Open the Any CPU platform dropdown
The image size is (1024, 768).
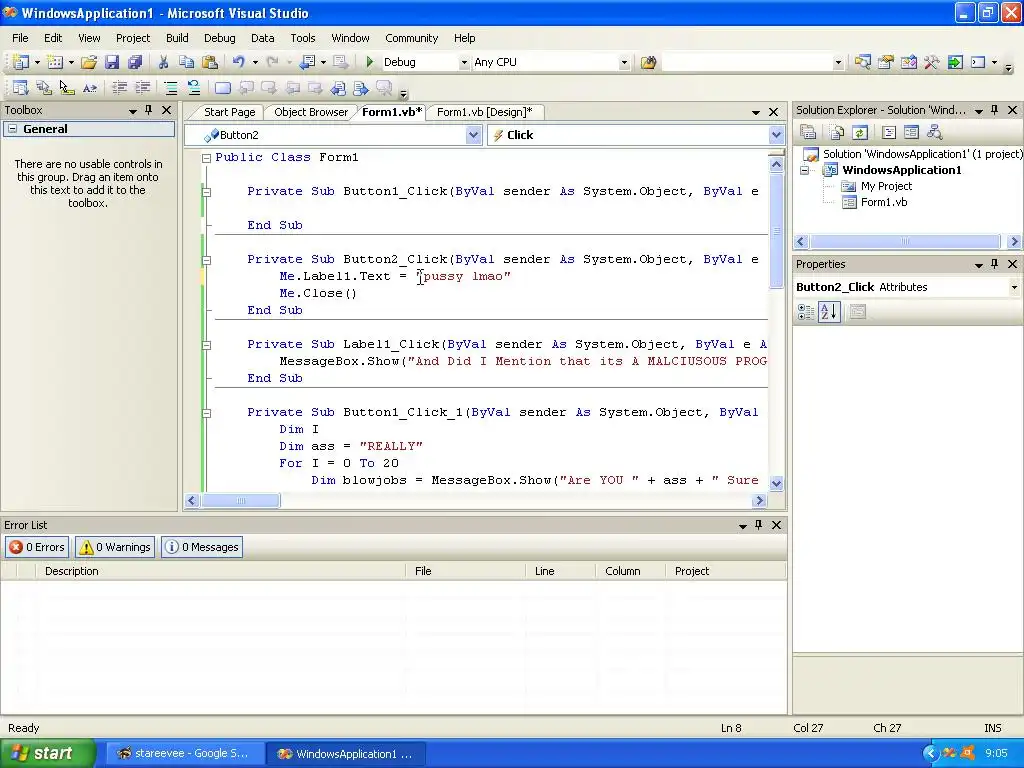tap(624, 63)
